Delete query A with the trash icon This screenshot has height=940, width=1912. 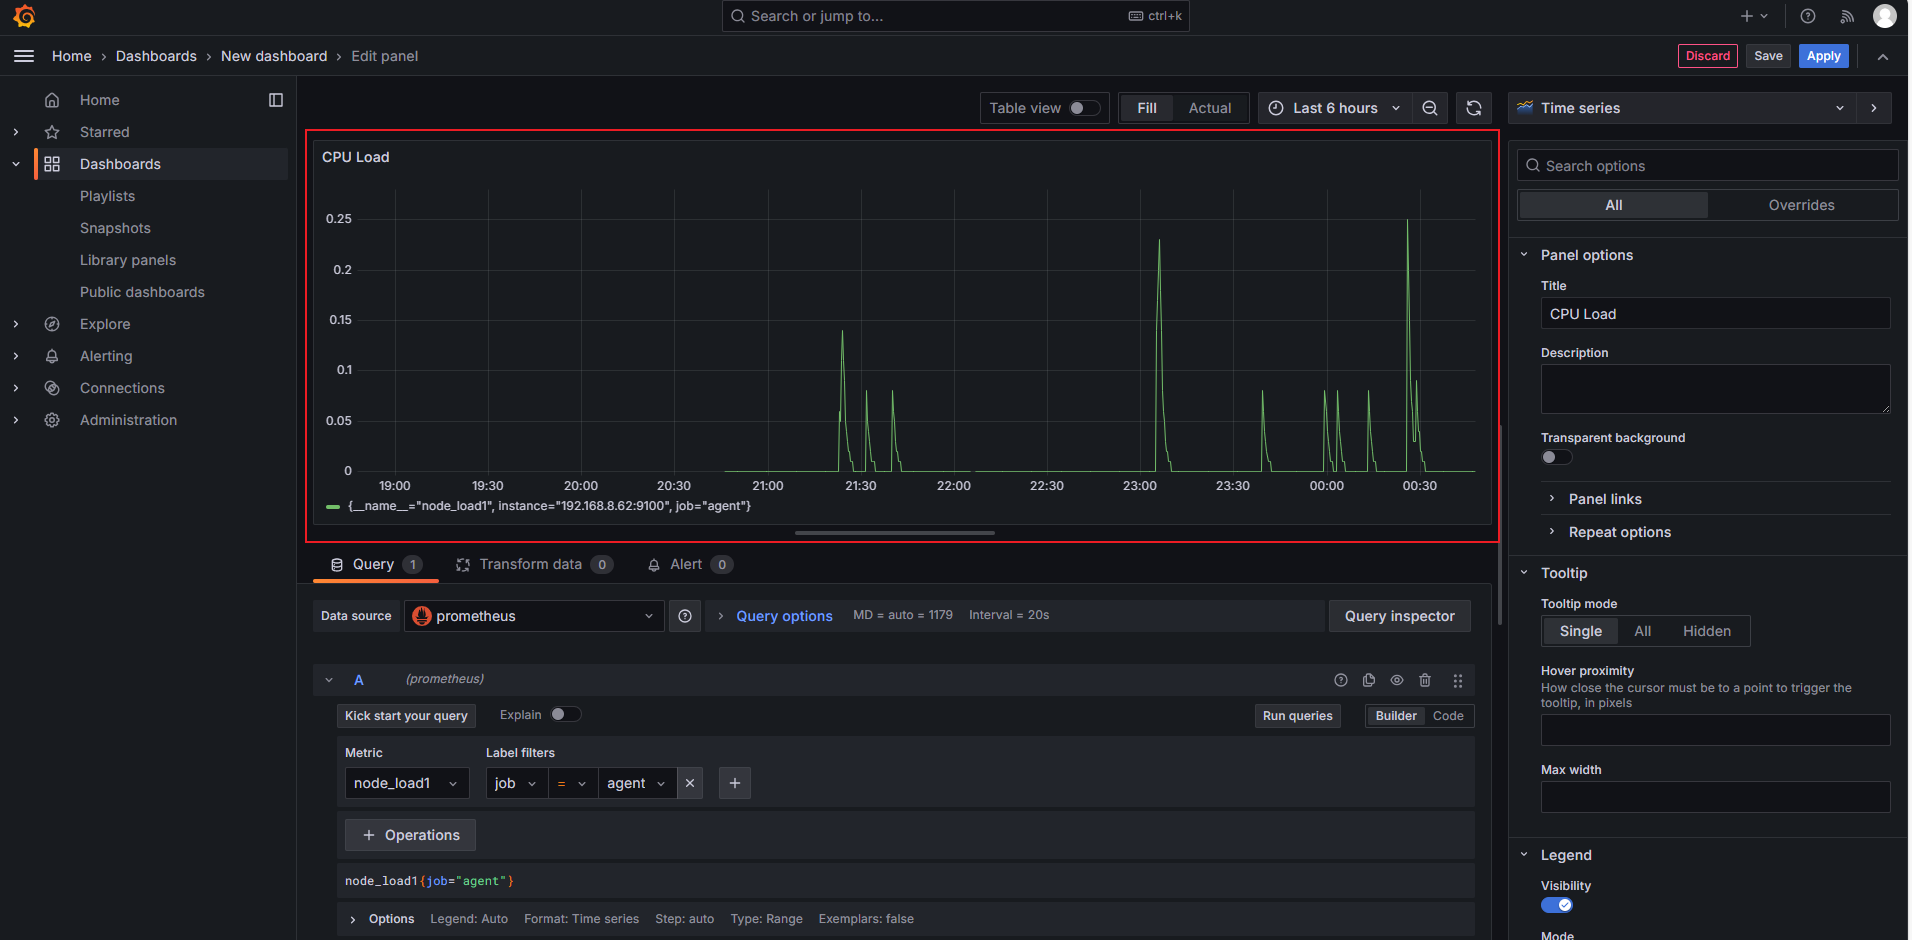pyautogui.click(x=1425, y=680)
